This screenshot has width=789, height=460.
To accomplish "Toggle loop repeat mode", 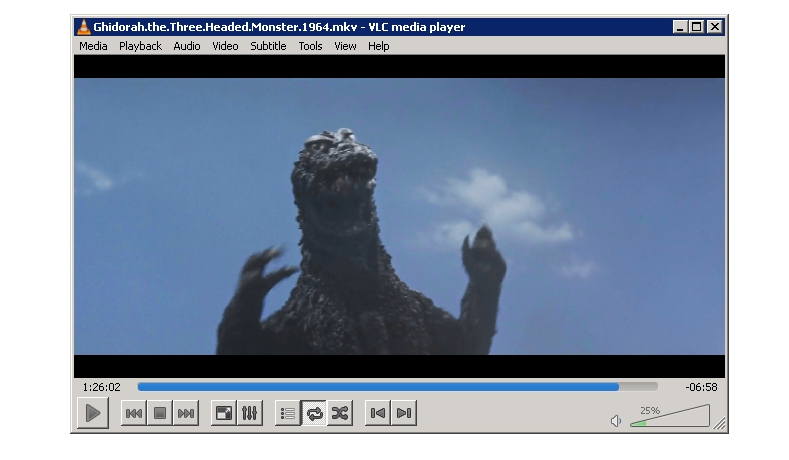I will coord(314,413).
